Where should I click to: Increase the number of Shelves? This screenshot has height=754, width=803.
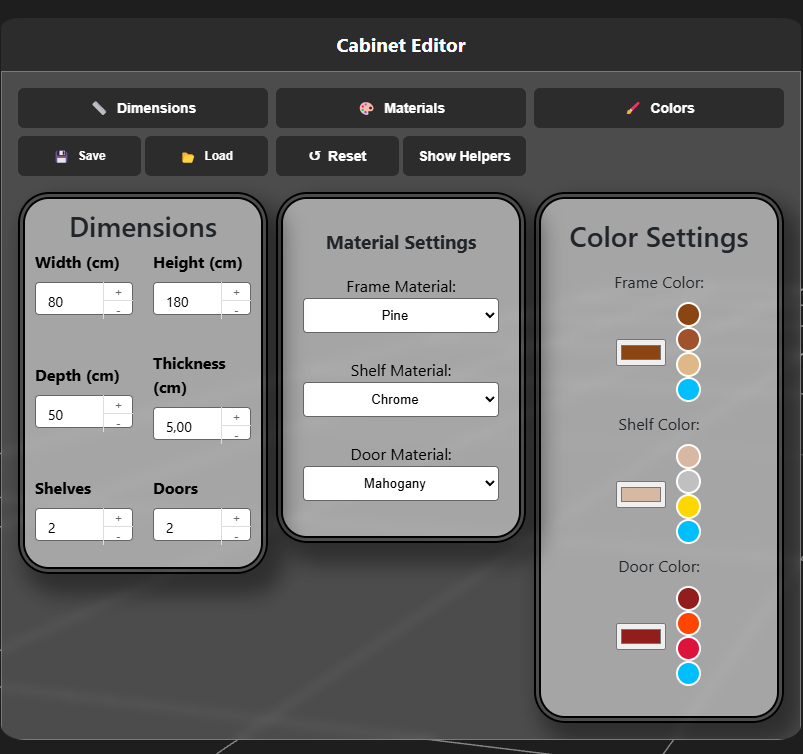point(118,518)
